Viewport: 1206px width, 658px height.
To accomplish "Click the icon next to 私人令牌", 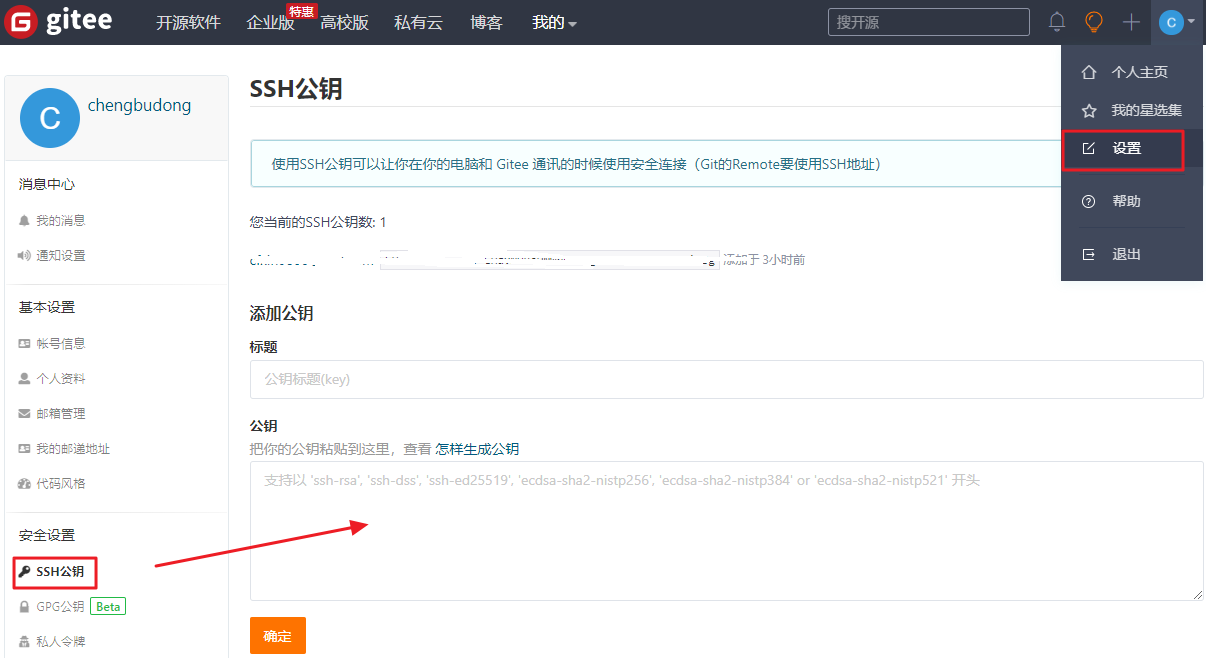I will pyautogui.click(x=25, y=641).
